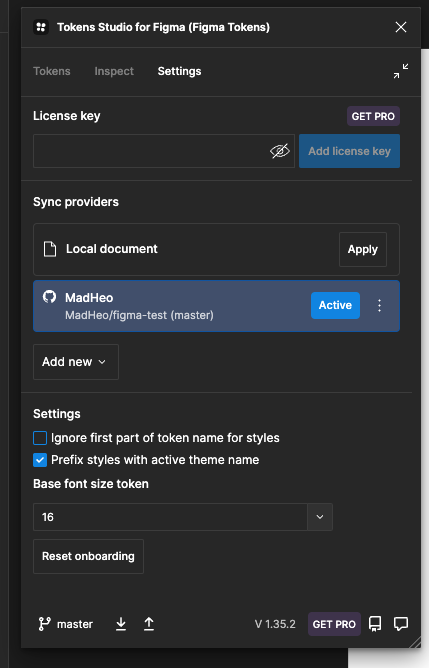This screenshot has width=429, height=668.
Task: Open the Add new provider dropdown
Action: click(x=76, y=362)
